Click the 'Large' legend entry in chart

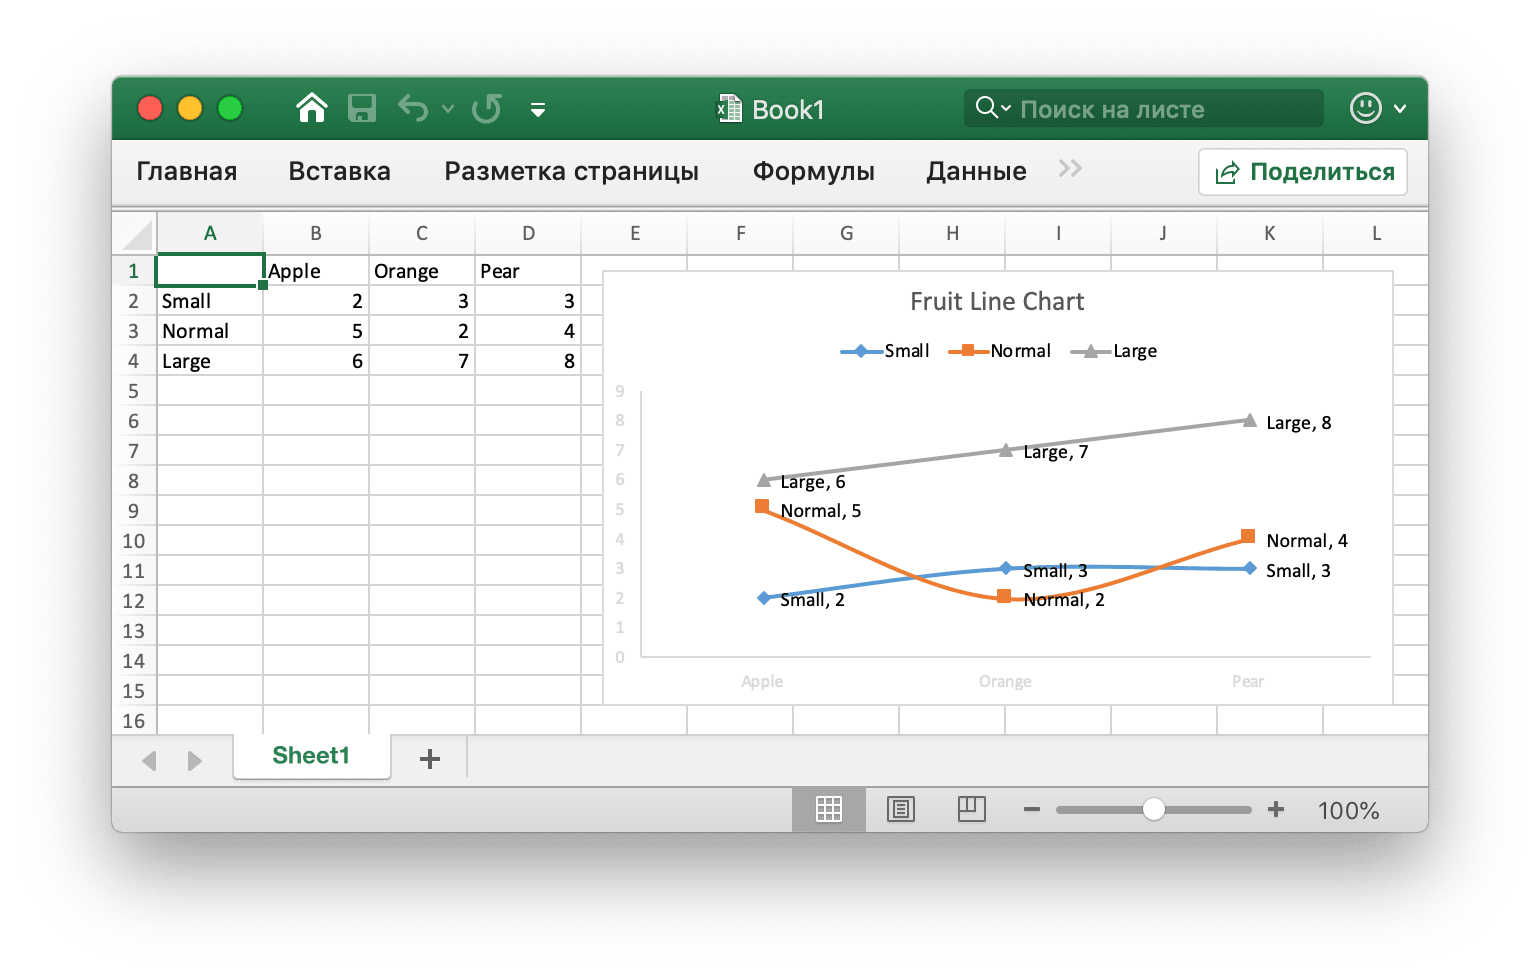(x=1114, y=351)
